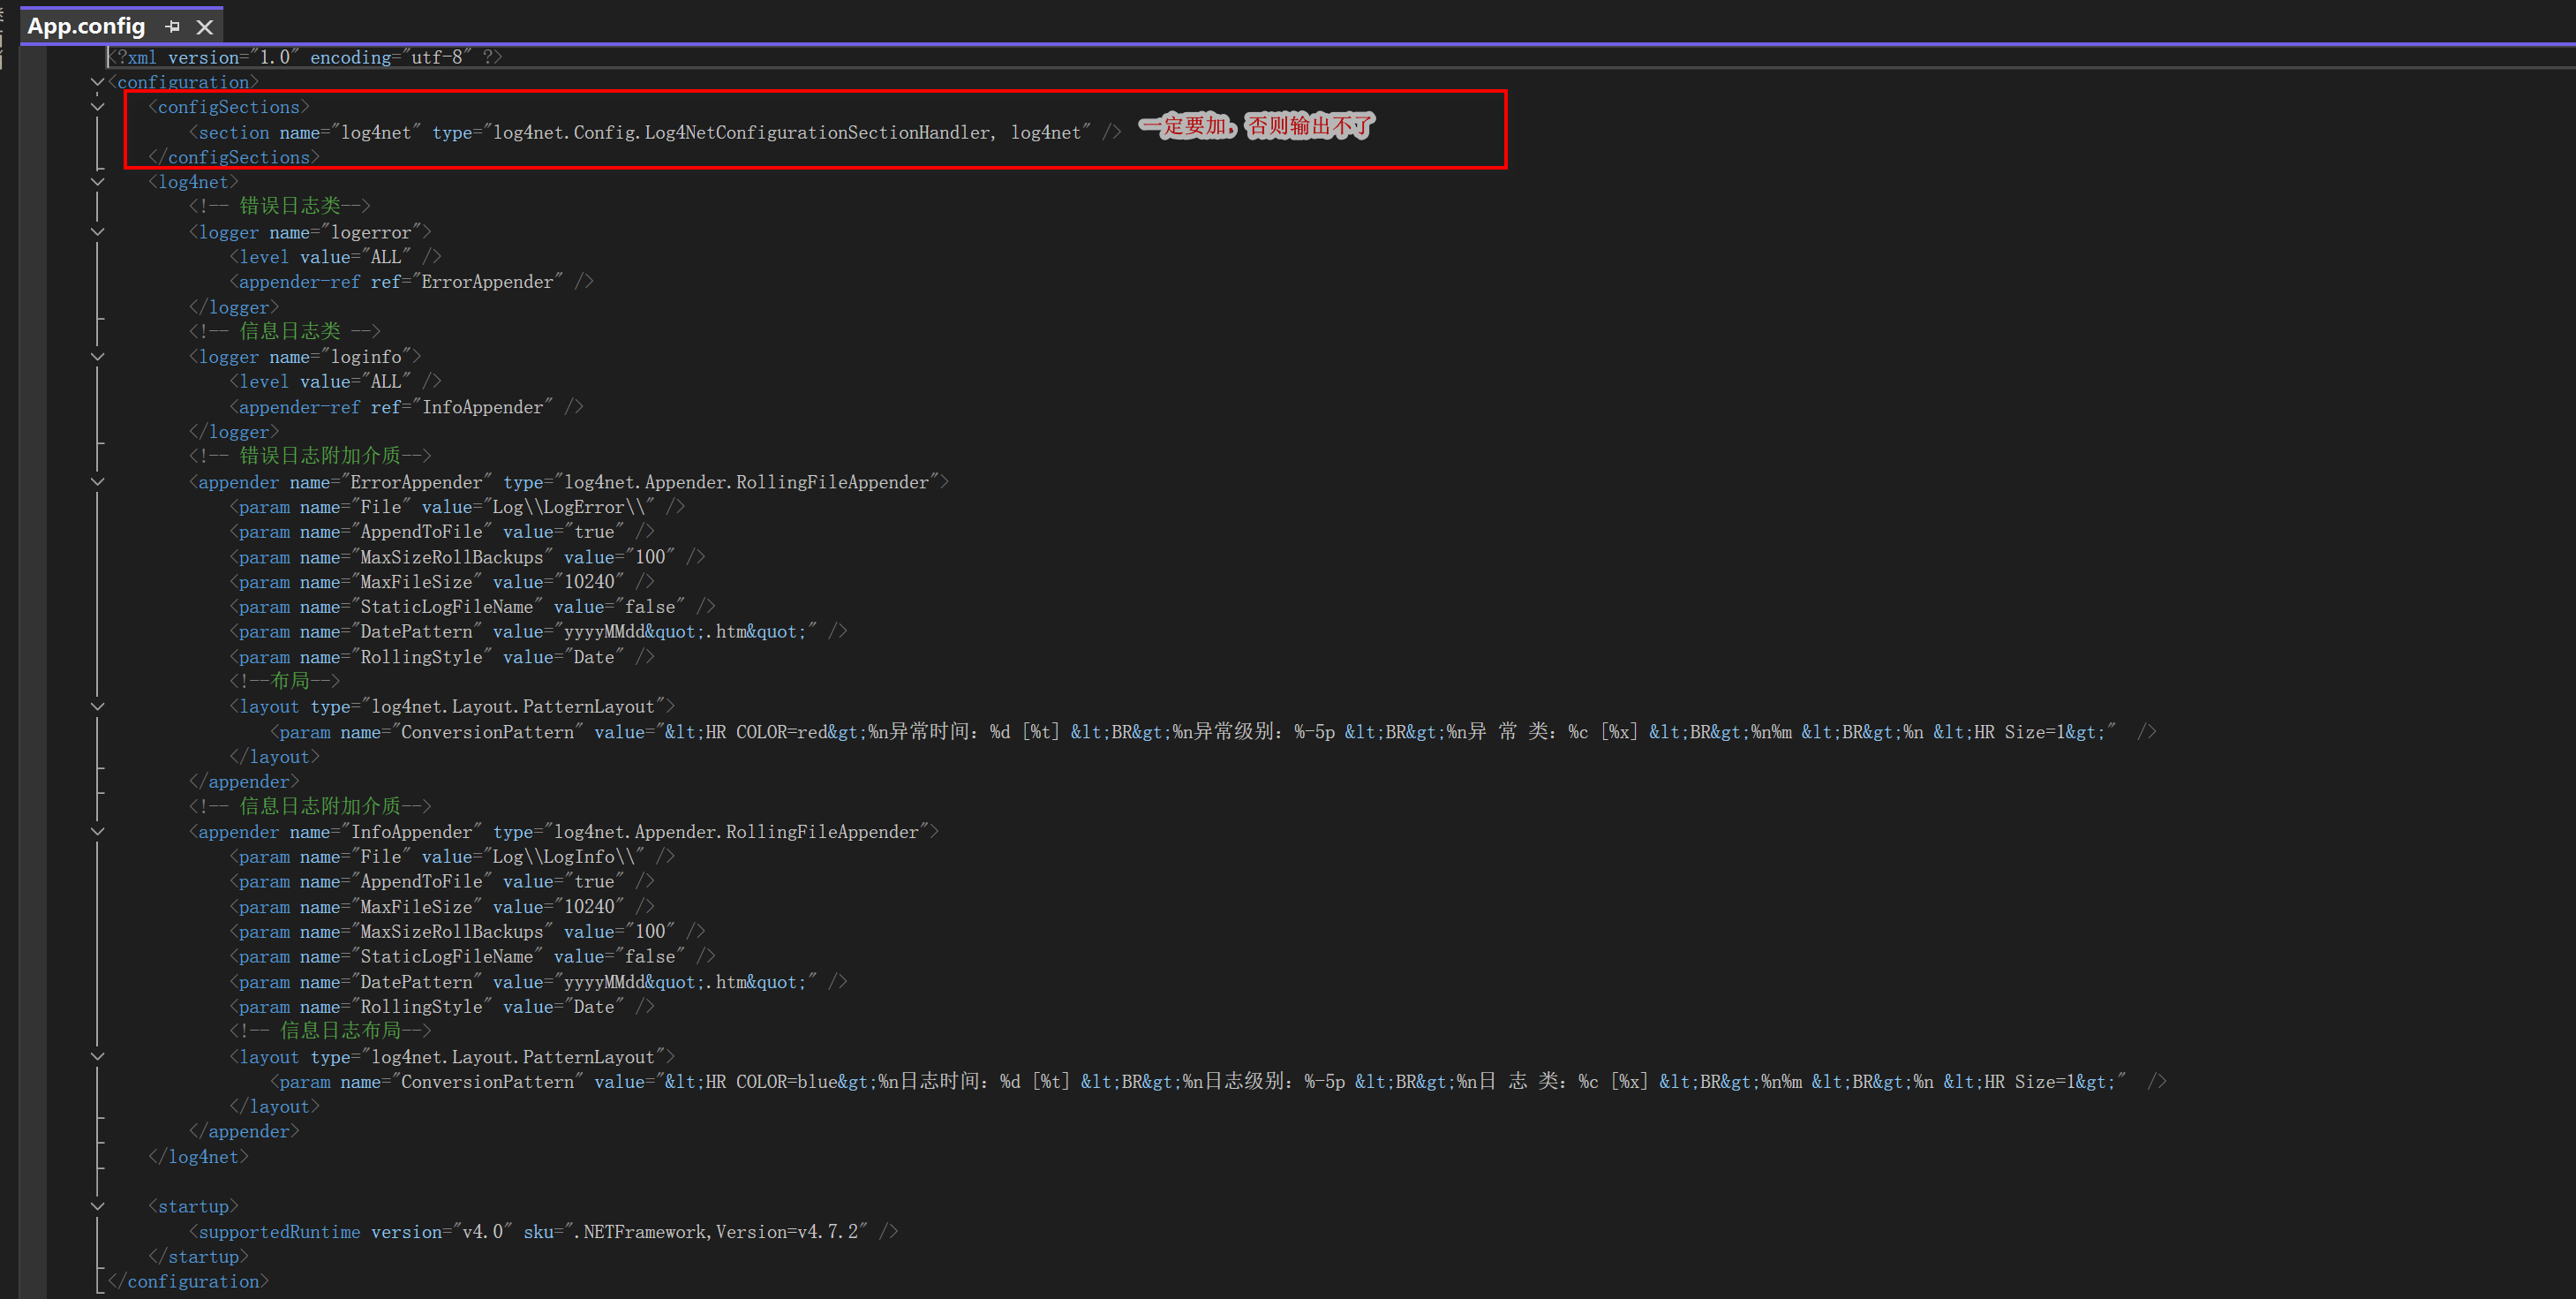Collapse the configuration root element
The height and width of the screenshot is (1299, 2576).
point(97,82)
